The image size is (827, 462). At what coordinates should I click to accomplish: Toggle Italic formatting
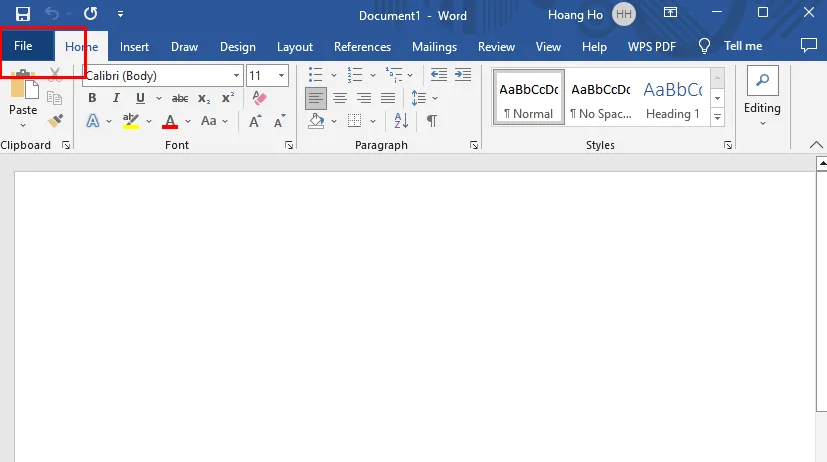click(116, 98)
